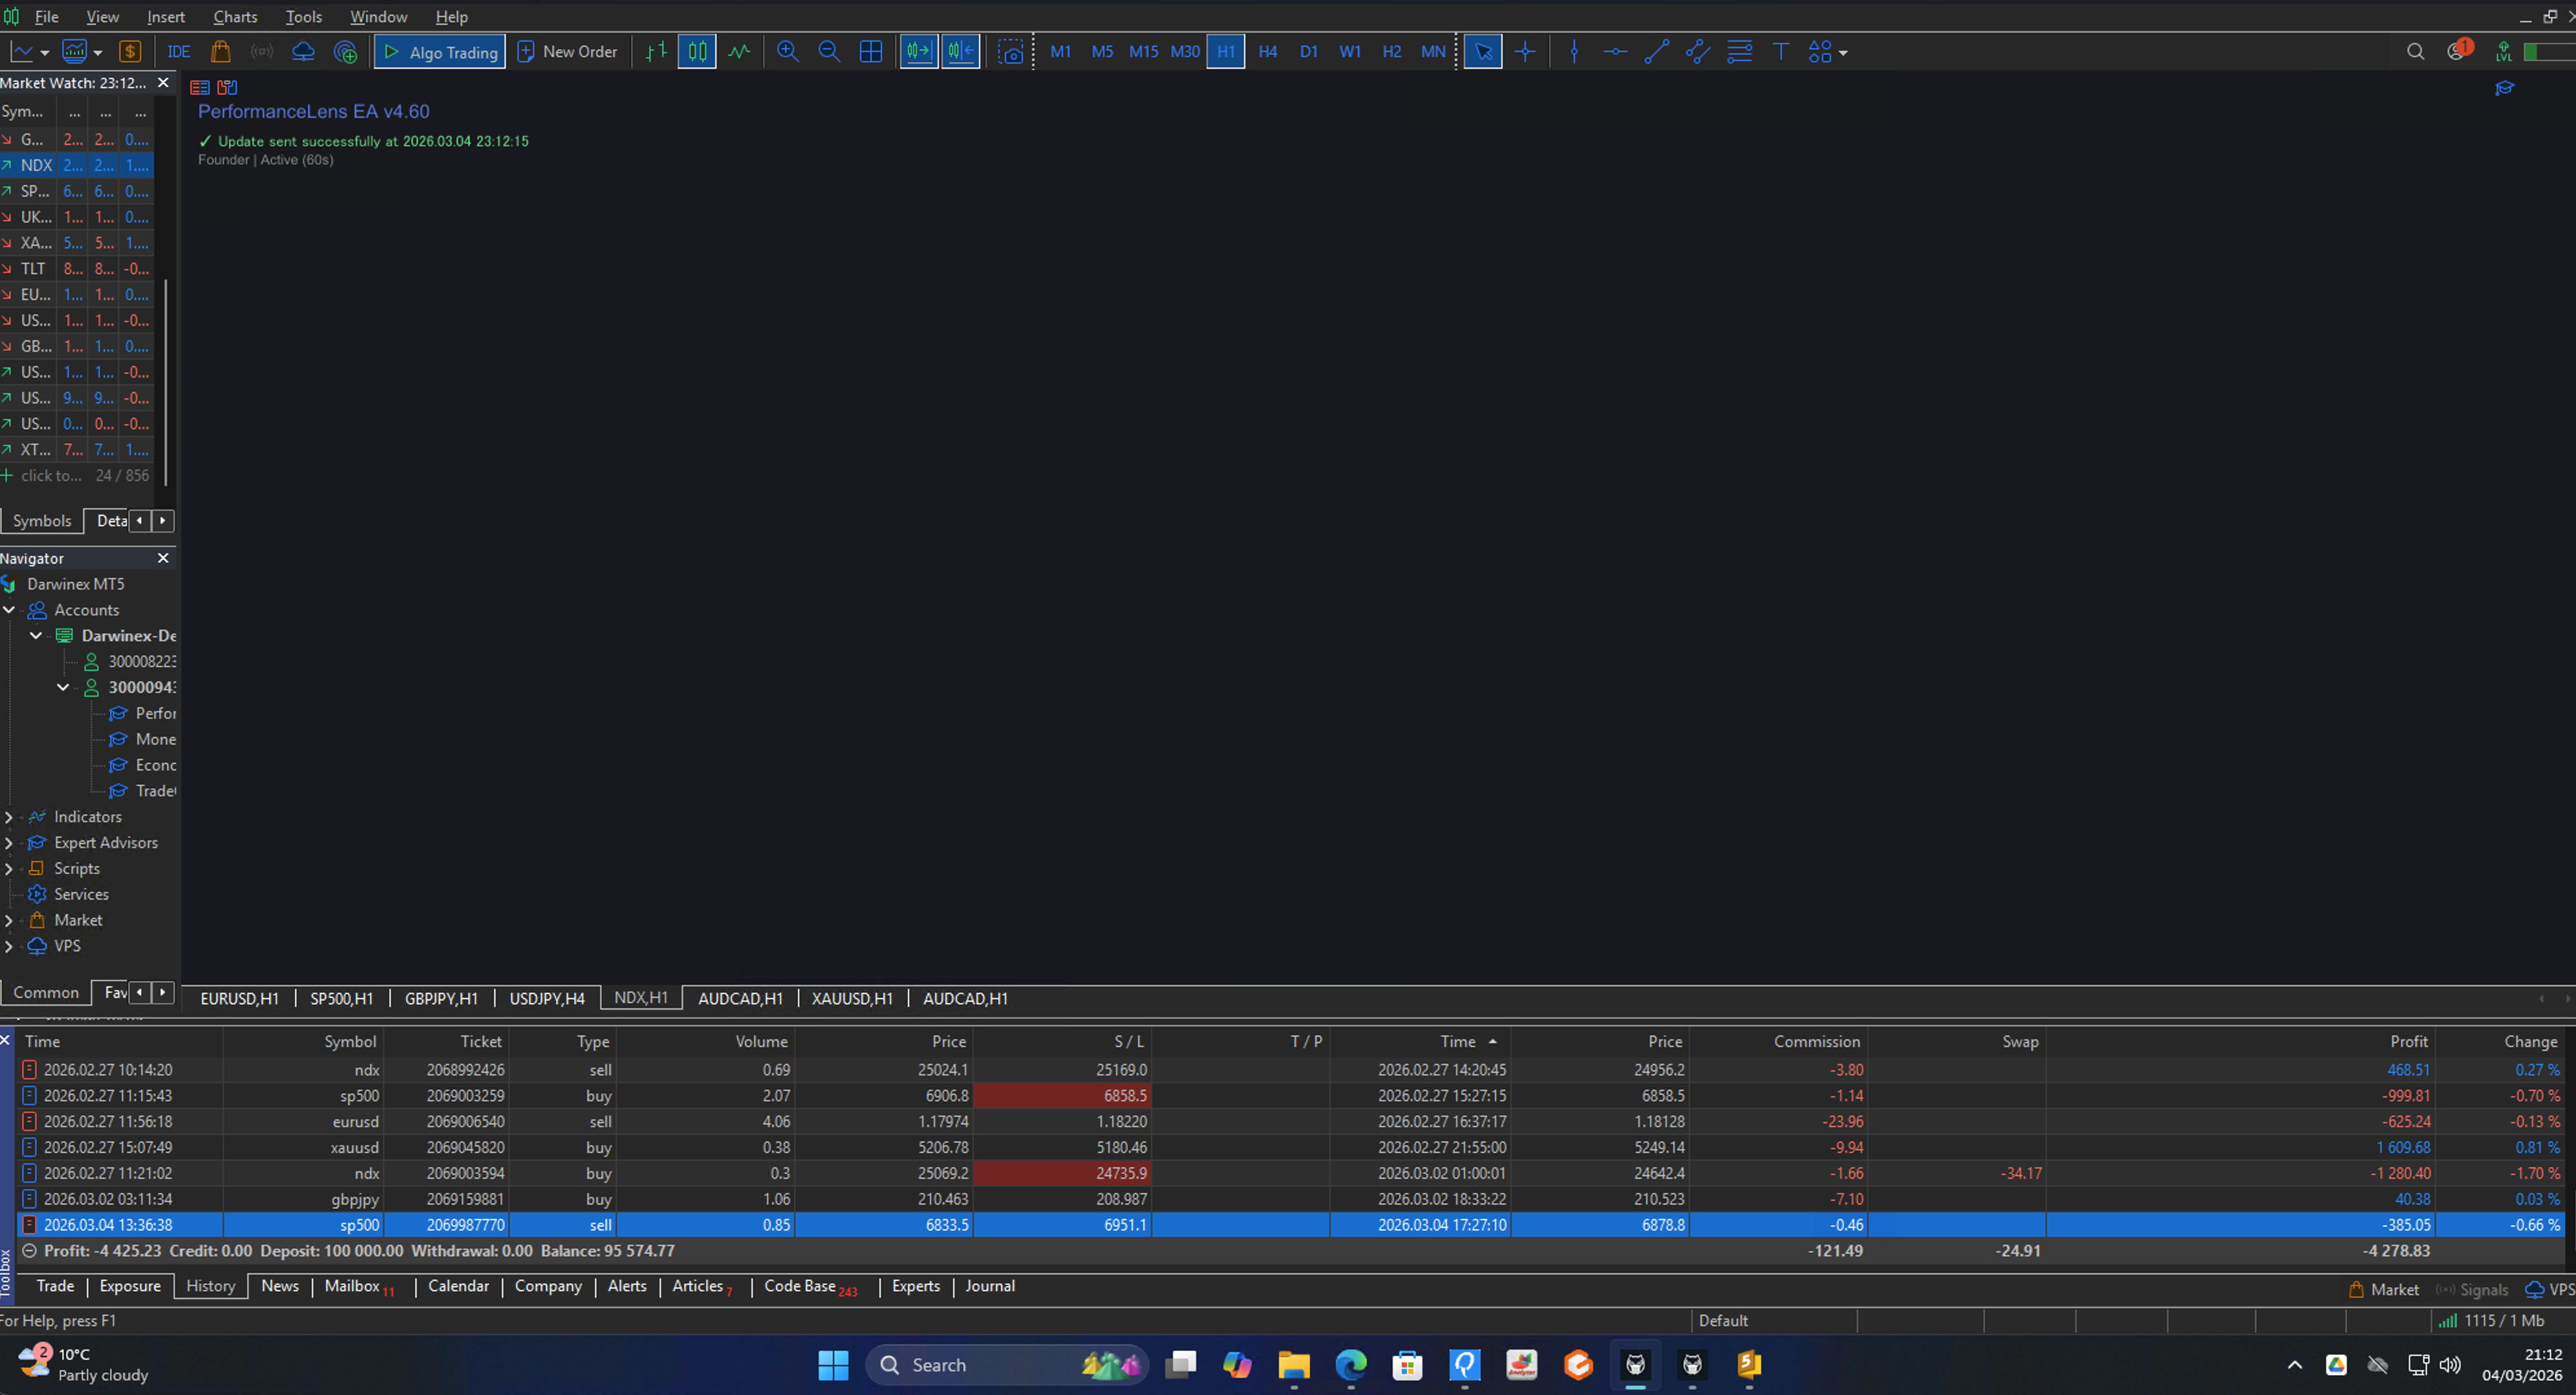Open a New Order

coord(568,51)
